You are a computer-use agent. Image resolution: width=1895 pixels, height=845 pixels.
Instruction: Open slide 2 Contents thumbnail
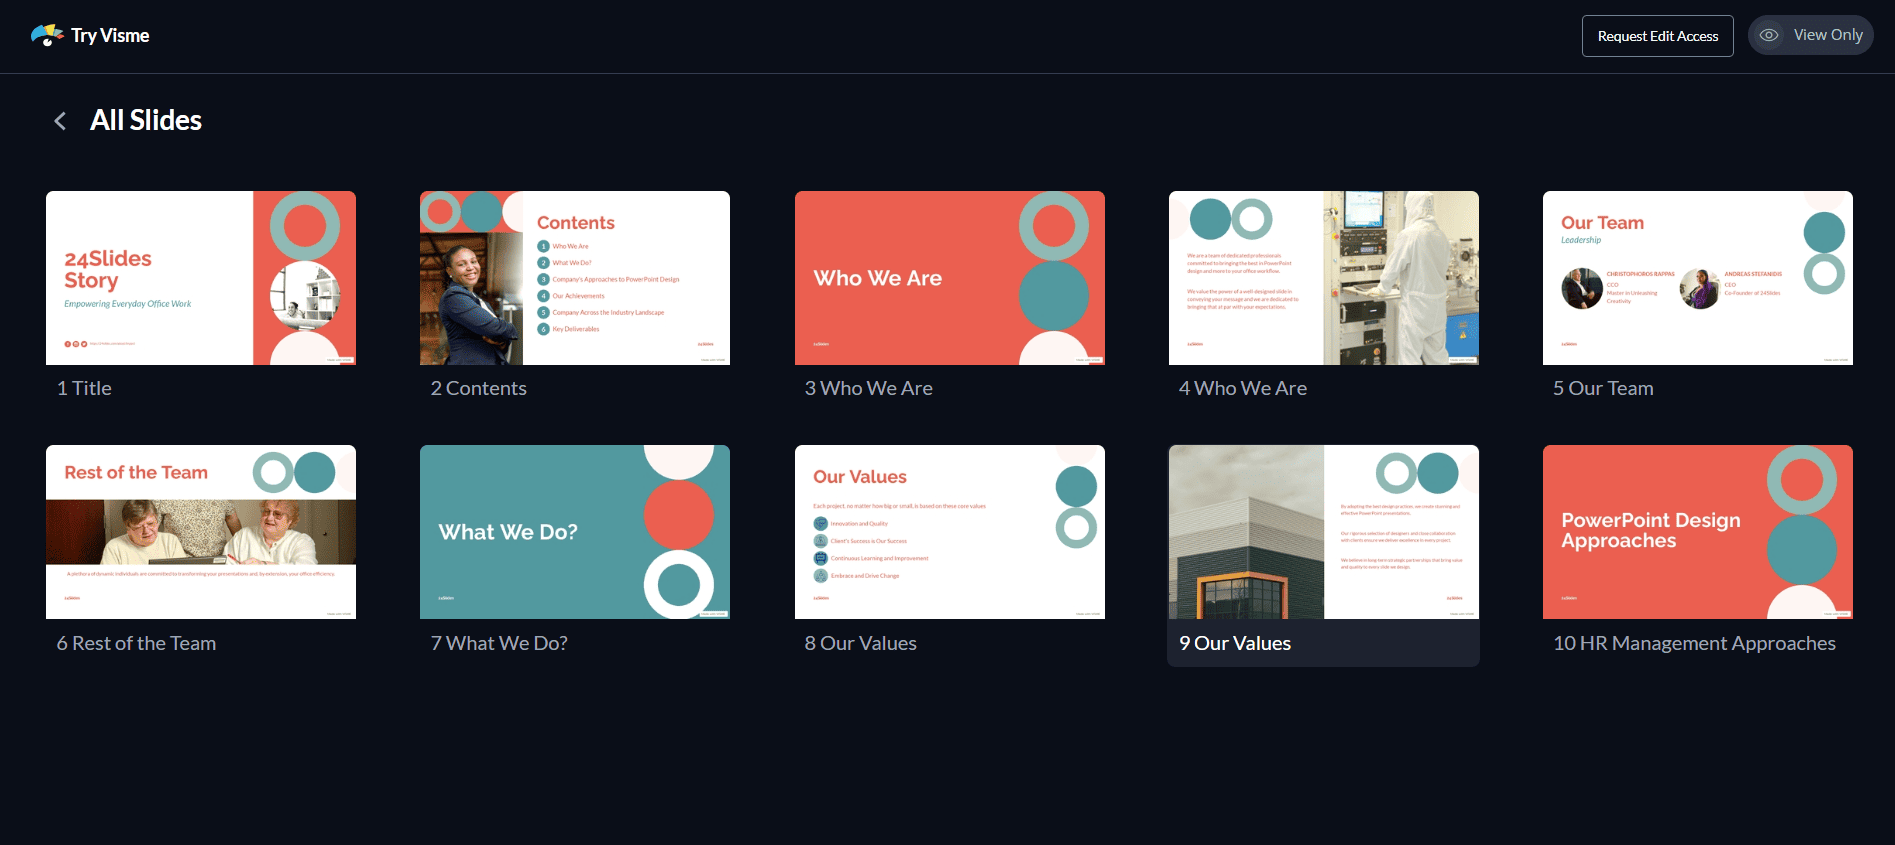click(x=575, y=278)
